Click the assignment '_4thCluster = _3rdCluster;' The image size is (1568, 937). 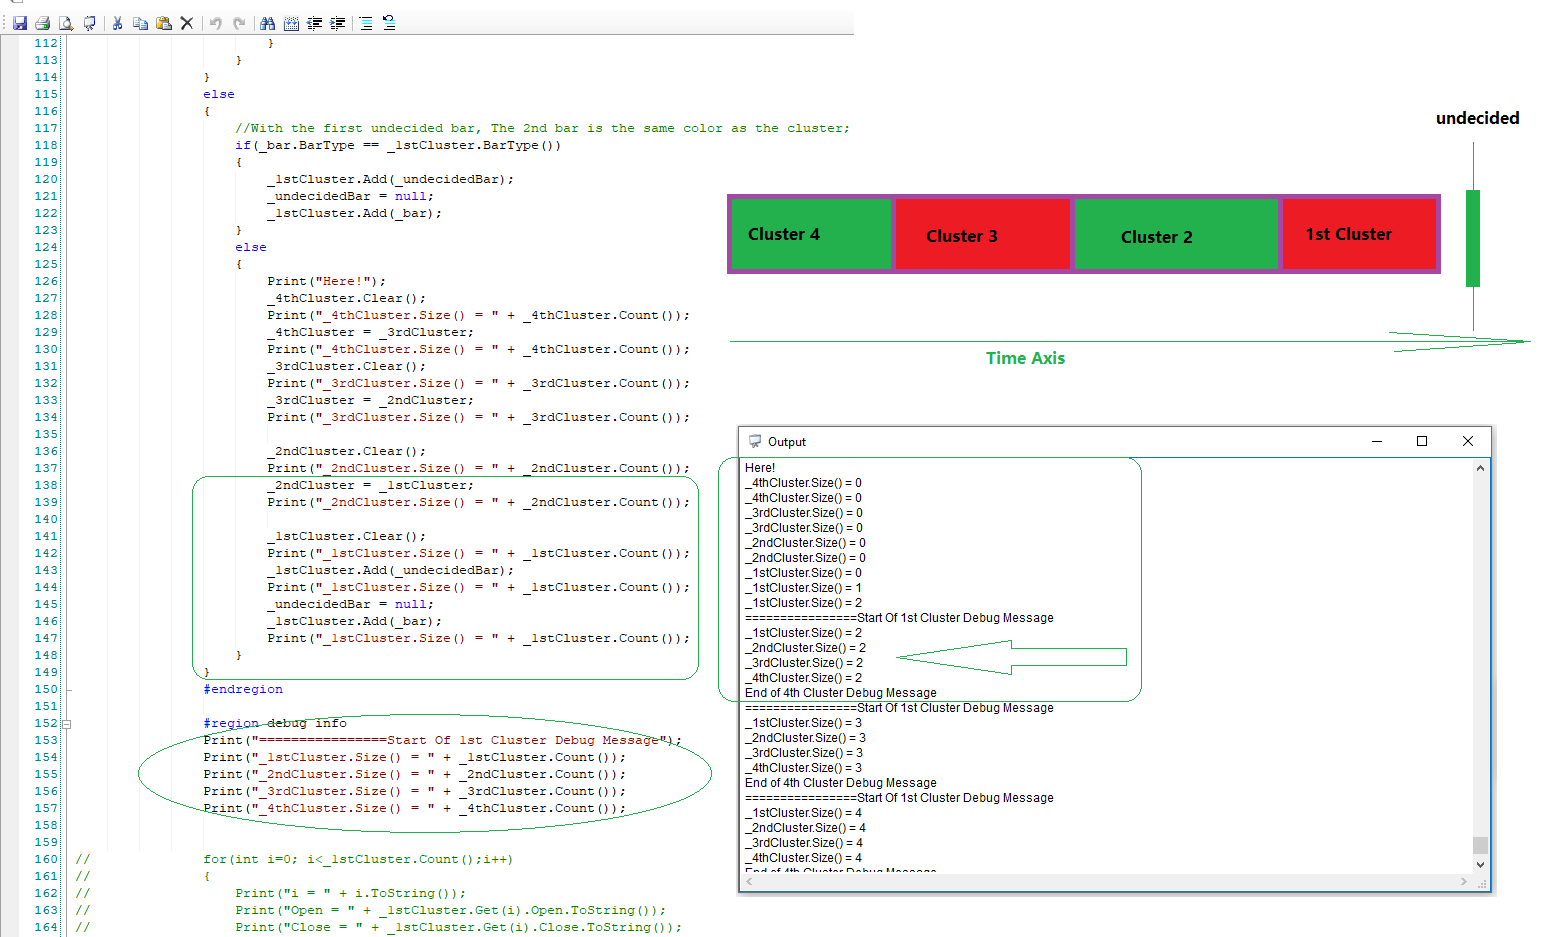370,332
